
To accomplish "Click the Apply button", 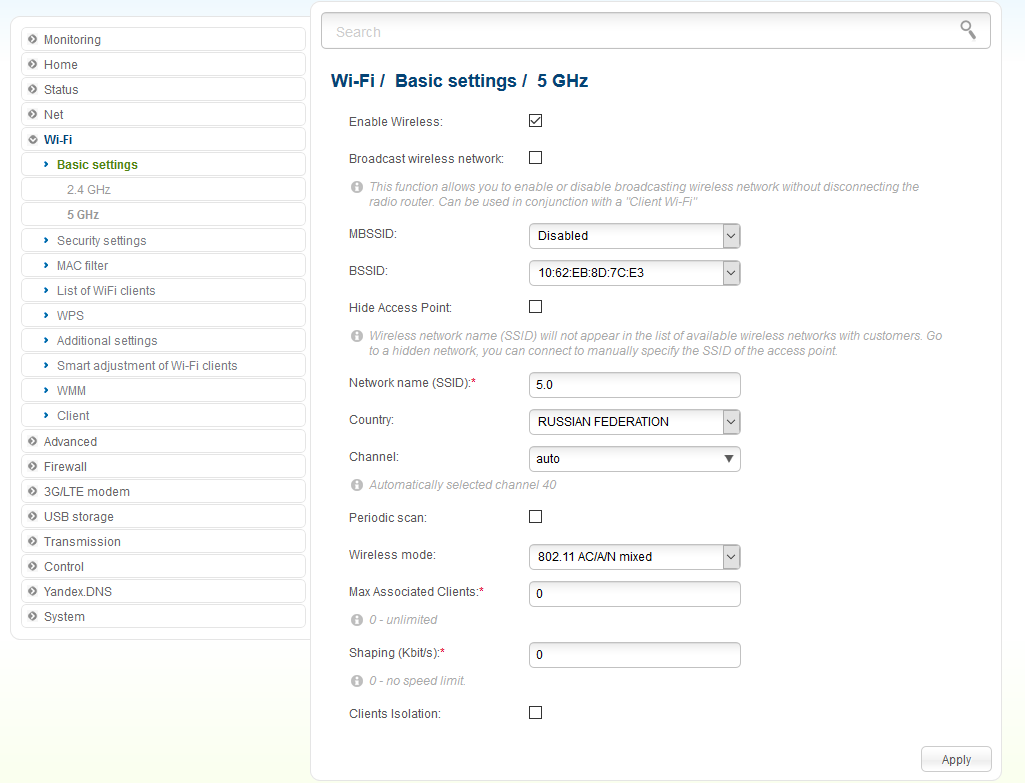I will pyautogui.click(x=955, y=760).
